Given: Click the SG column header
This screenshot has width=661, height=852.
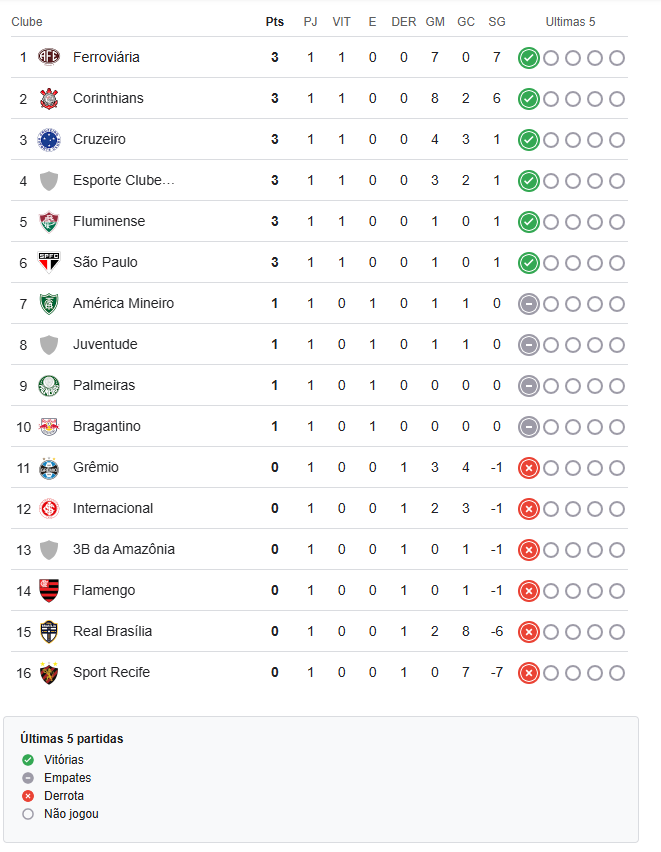Looking at the screenshot, I should coord(497,22).
